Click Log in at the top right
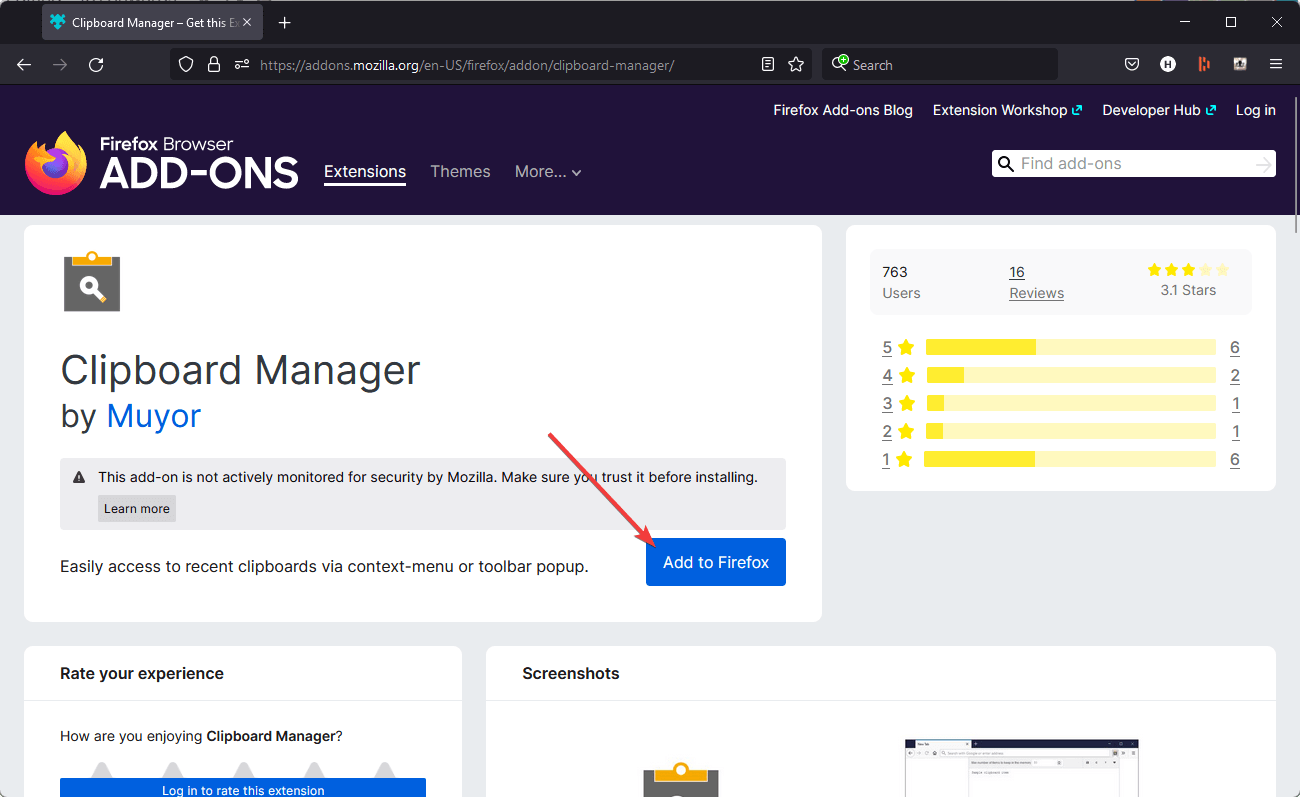The height and width of the screenshot is (797, 1300). point(1255,110)
